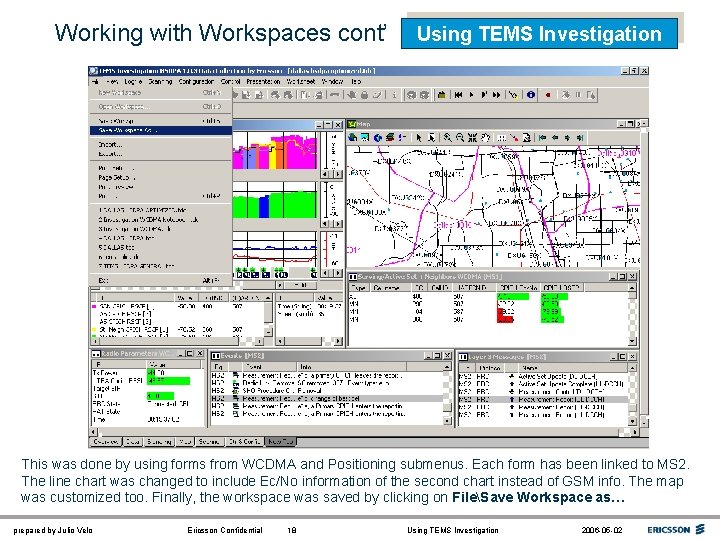Select the pan hand tool in Map toolbar
The height and width of the screenshot is (540, 720).
(x=486, y=137)
